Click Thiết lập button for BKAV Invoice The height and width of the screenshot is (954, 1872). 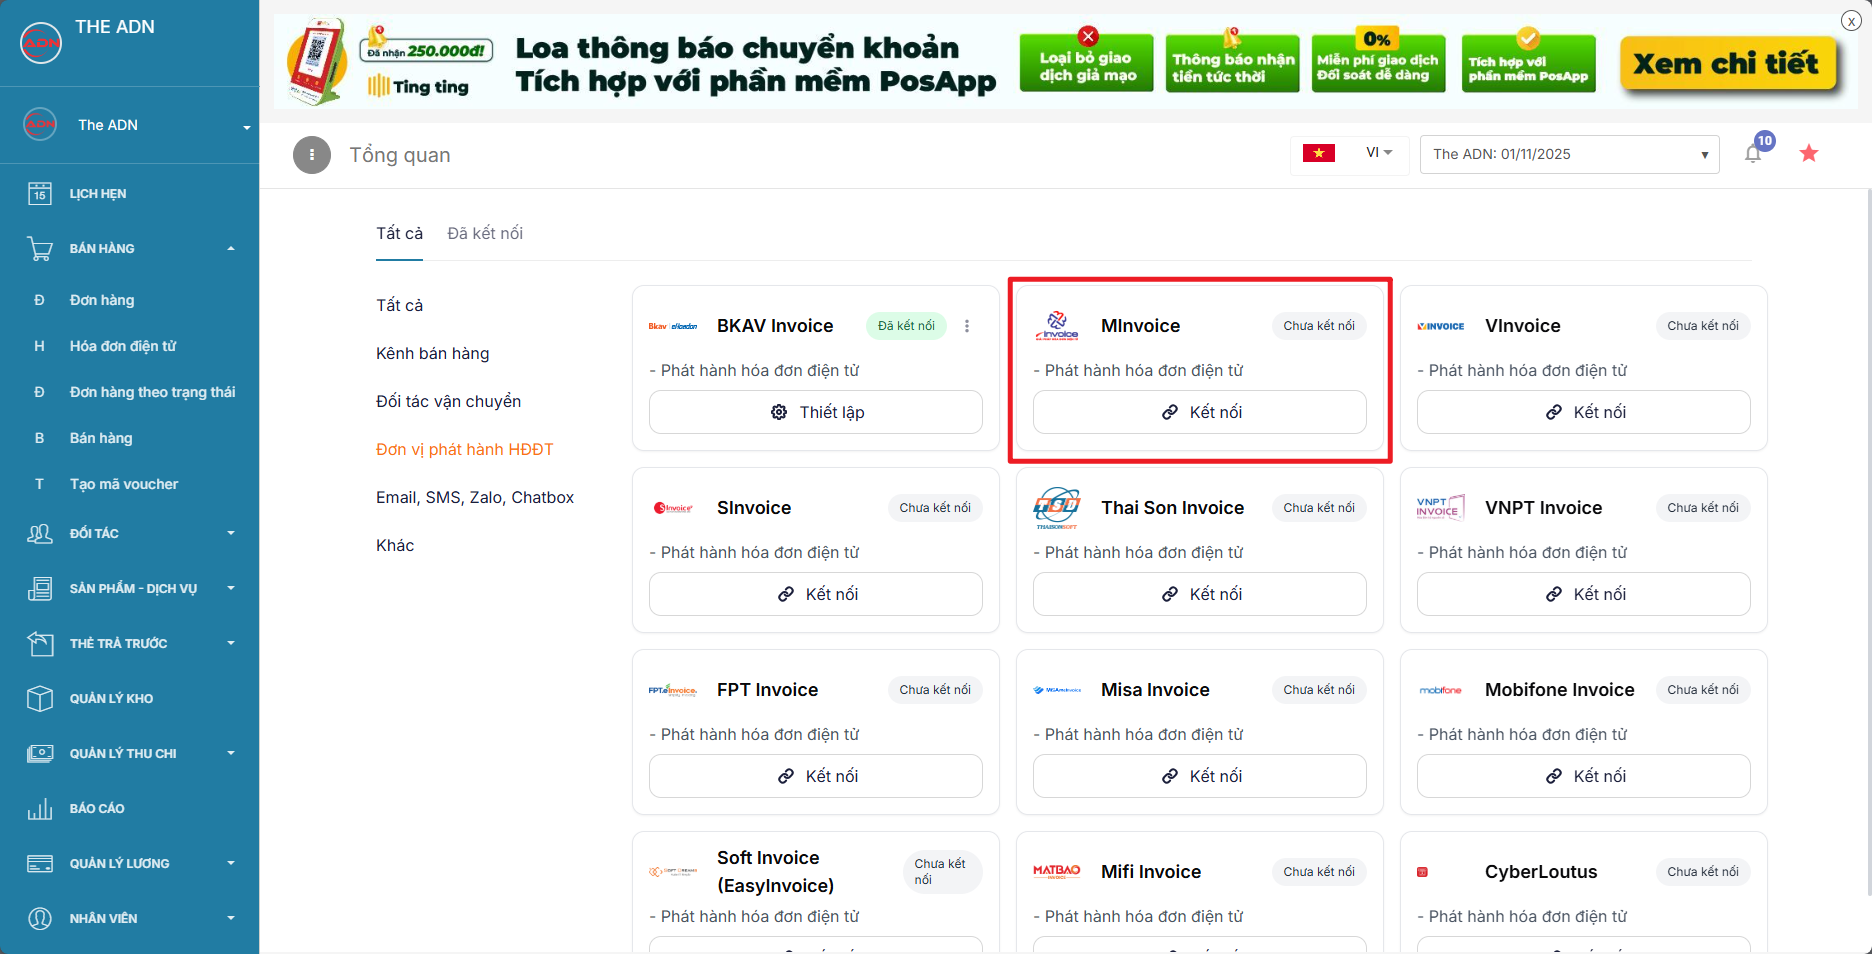(x=815, y=412)
